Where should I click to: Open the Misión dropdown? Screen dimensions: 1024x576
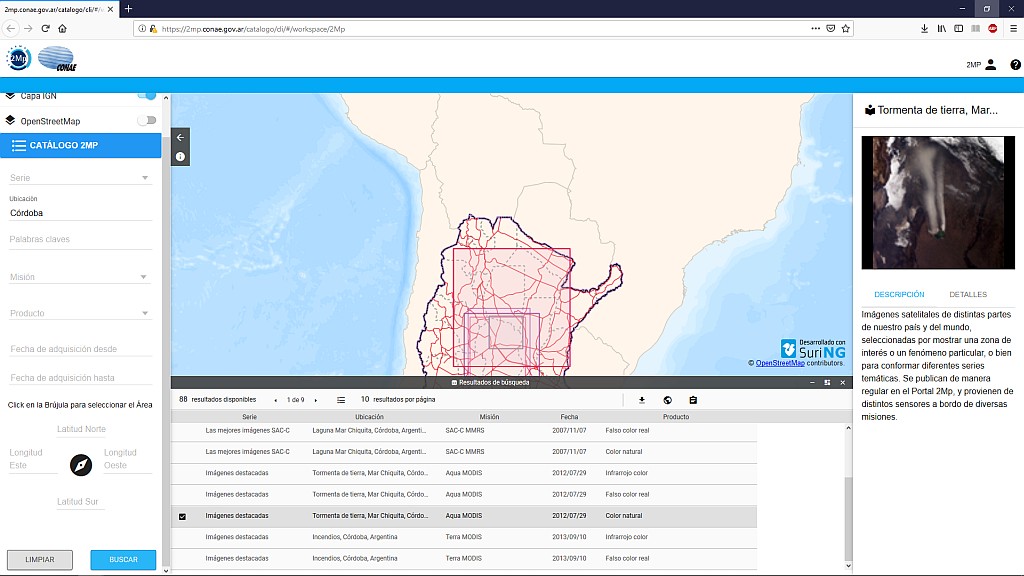pyautogui.click(x=80, y=277)
